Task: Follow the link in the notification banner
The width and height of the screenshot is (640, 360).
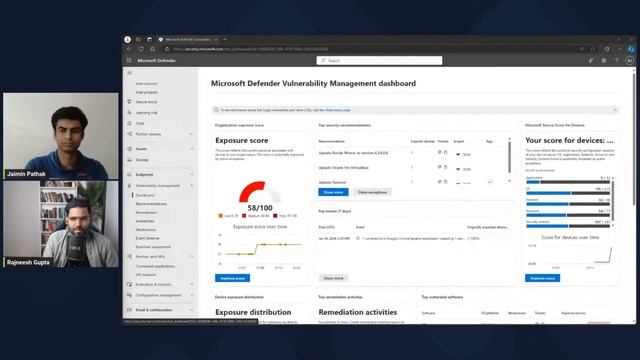Action: click(x=338, y=110)
